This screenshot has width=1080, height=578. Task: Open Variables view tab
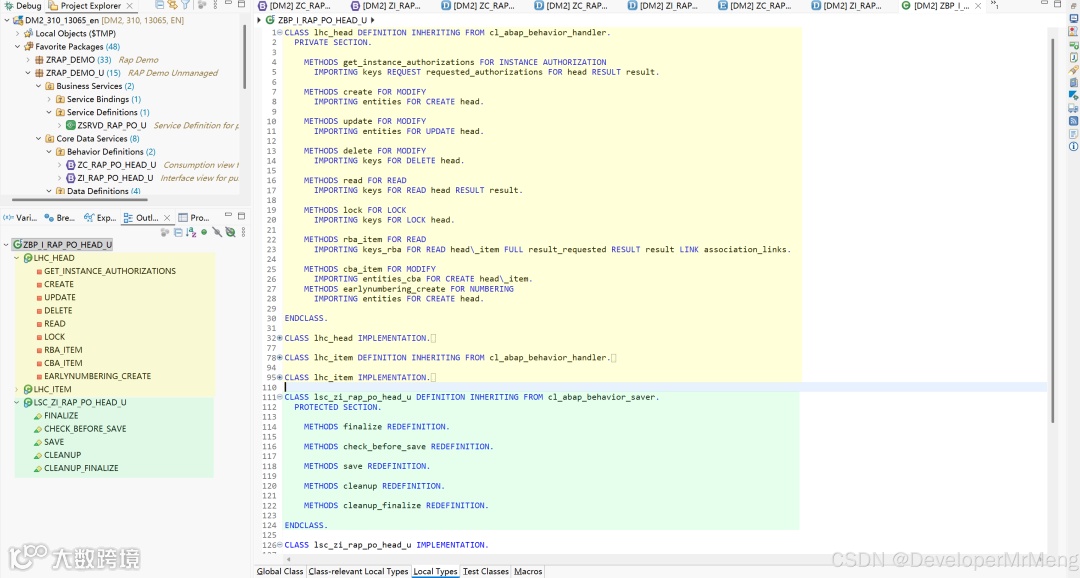click(20, 218)
